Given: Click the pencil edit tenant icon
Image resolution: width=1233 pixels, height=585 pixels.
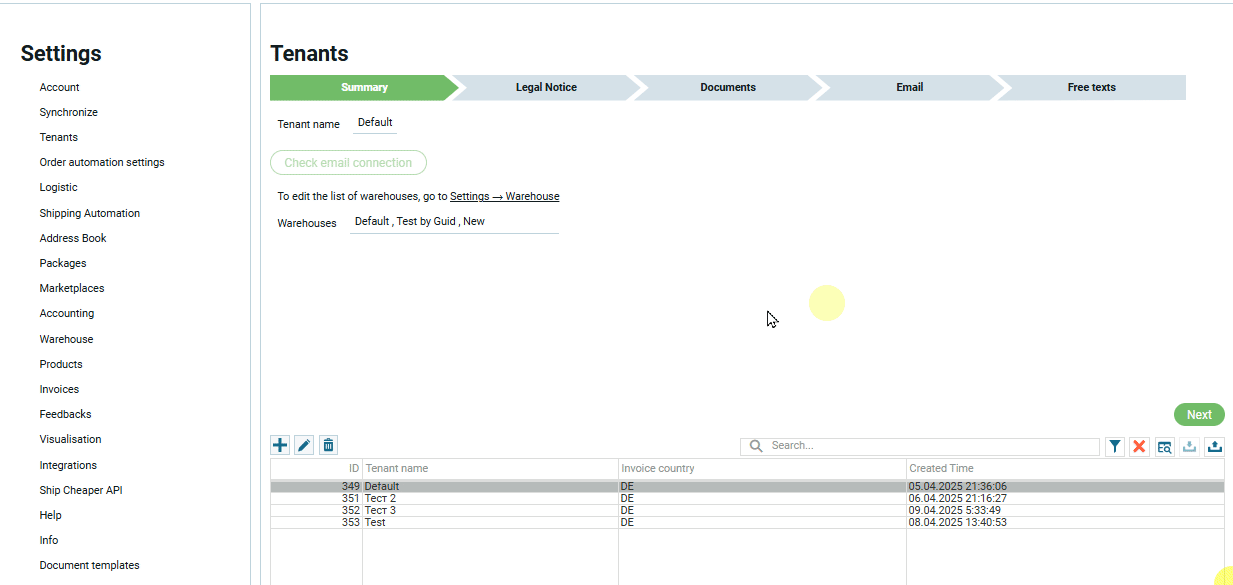Looking at the screenshot, I should tap(304, 445).
